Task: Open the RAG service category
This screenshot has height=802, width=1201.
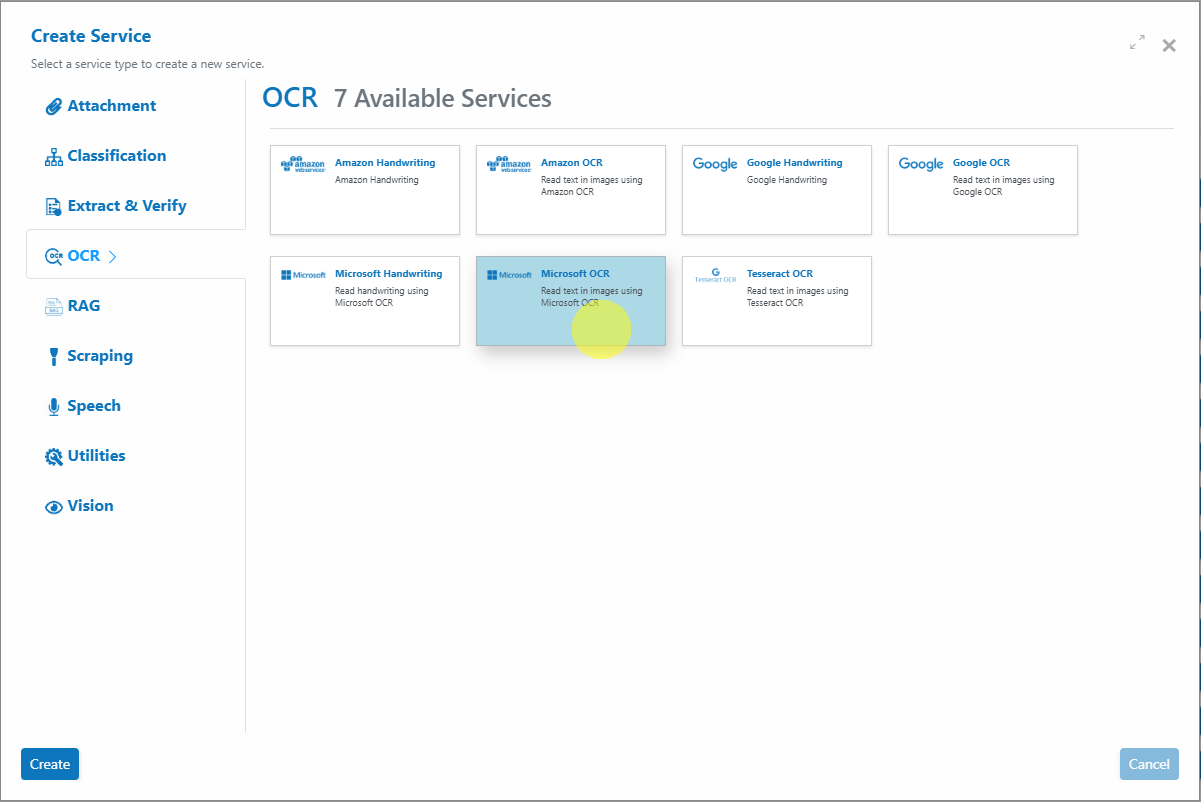Action: [x=84, y=306]
